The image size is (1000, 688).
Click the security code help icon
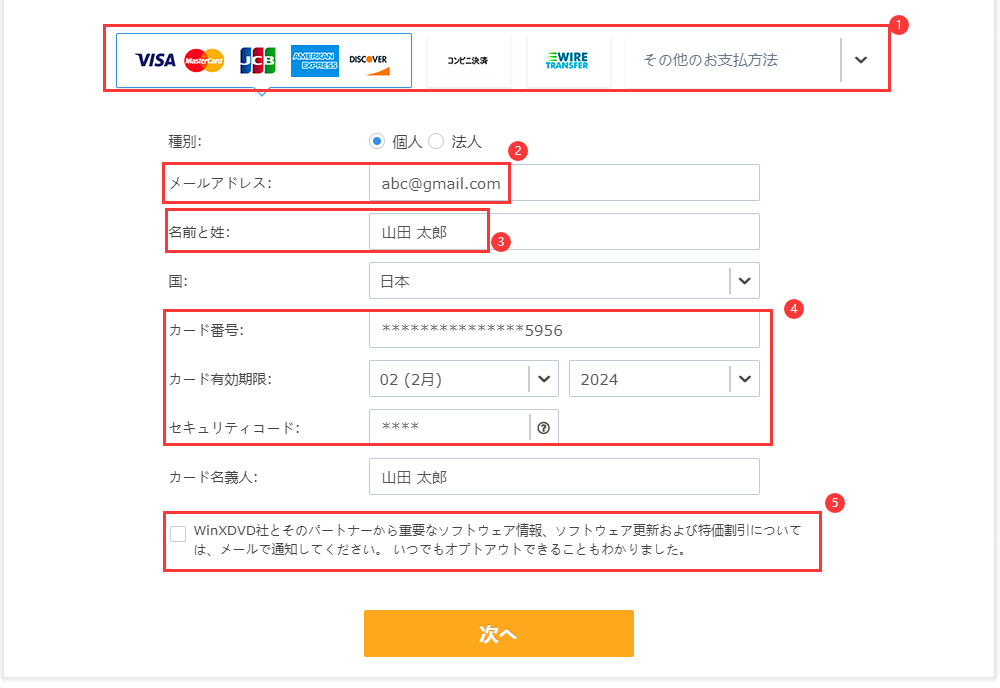[x=544, y=427]
